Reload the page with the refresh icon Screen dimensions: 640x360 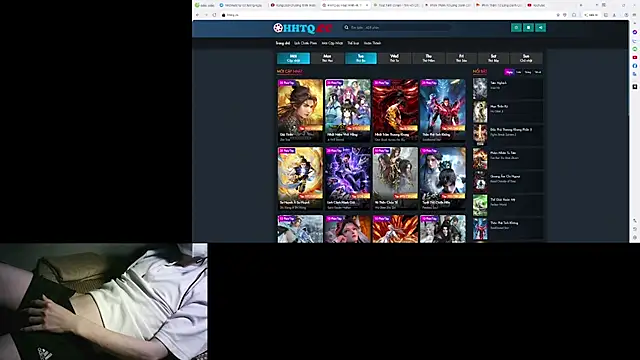coord(214,15)
